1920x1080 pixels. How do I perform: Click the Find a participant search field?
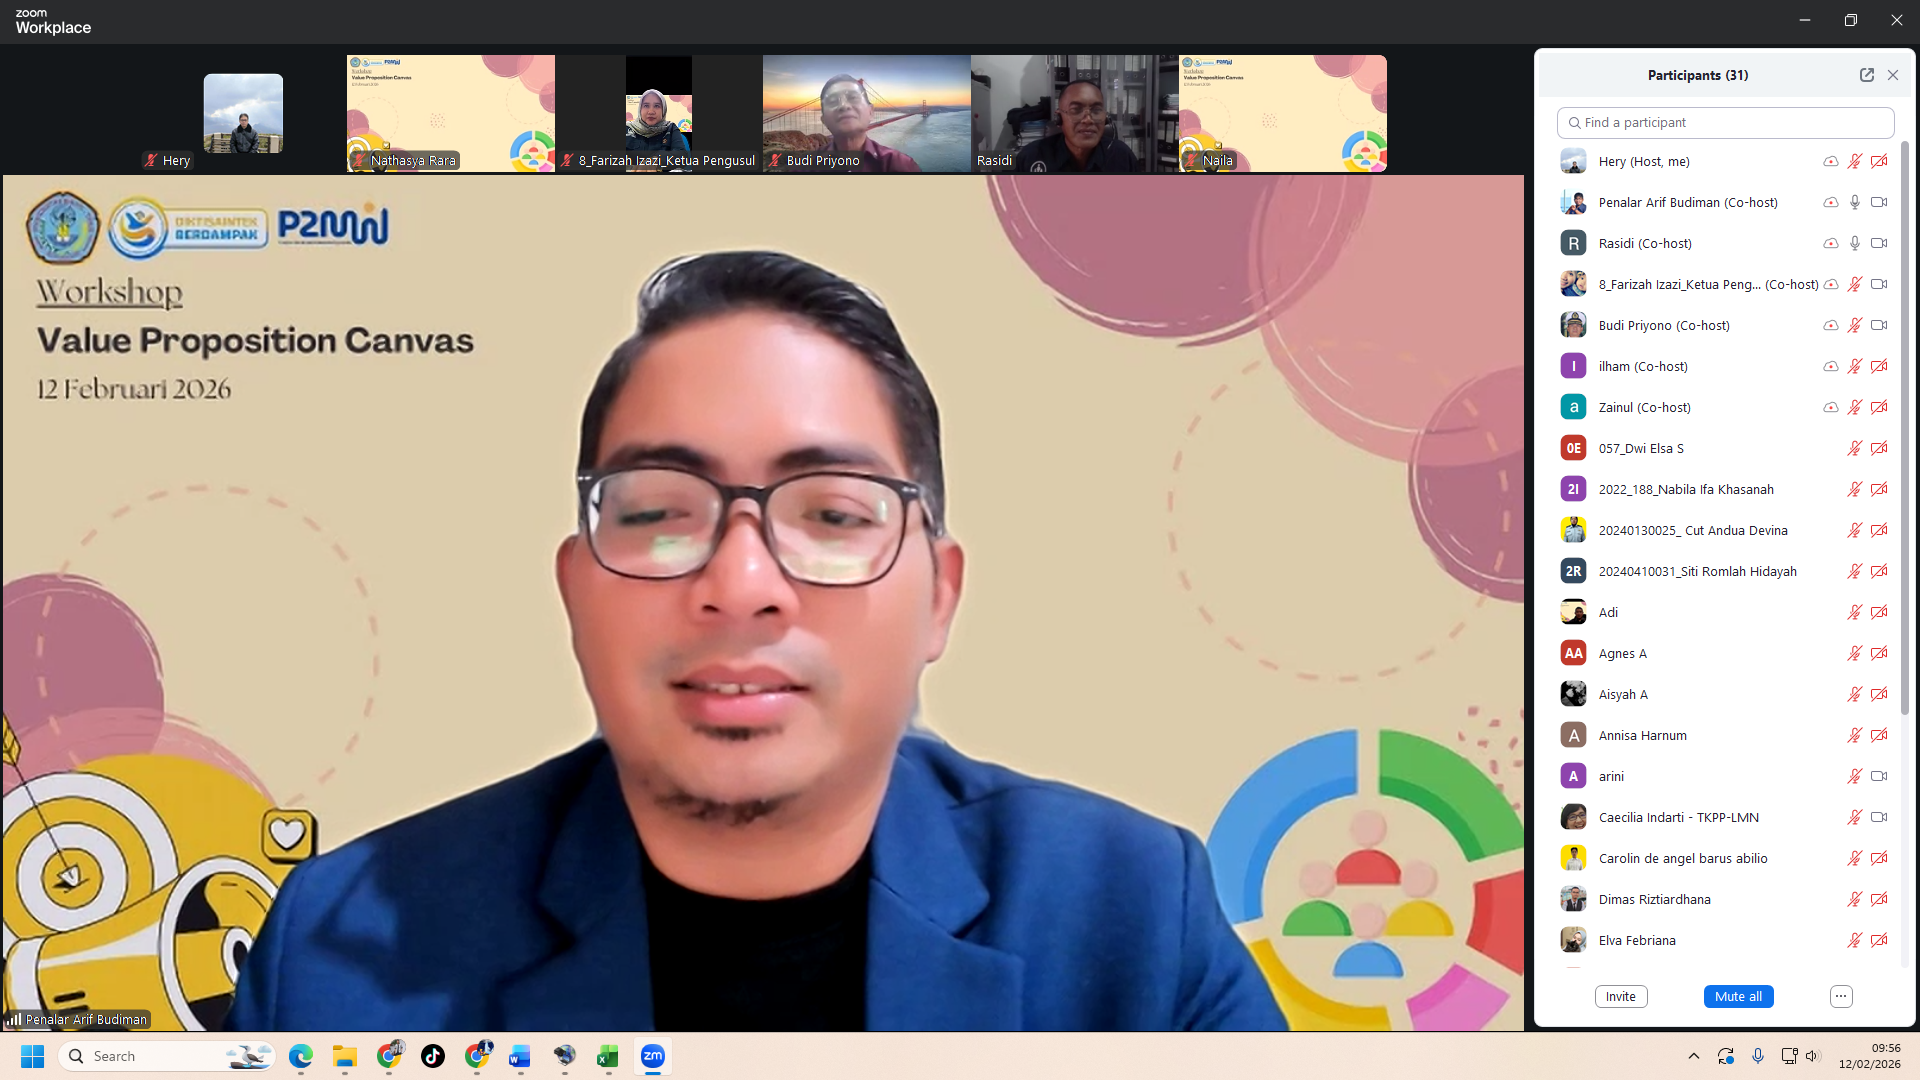click(1725, 123)
